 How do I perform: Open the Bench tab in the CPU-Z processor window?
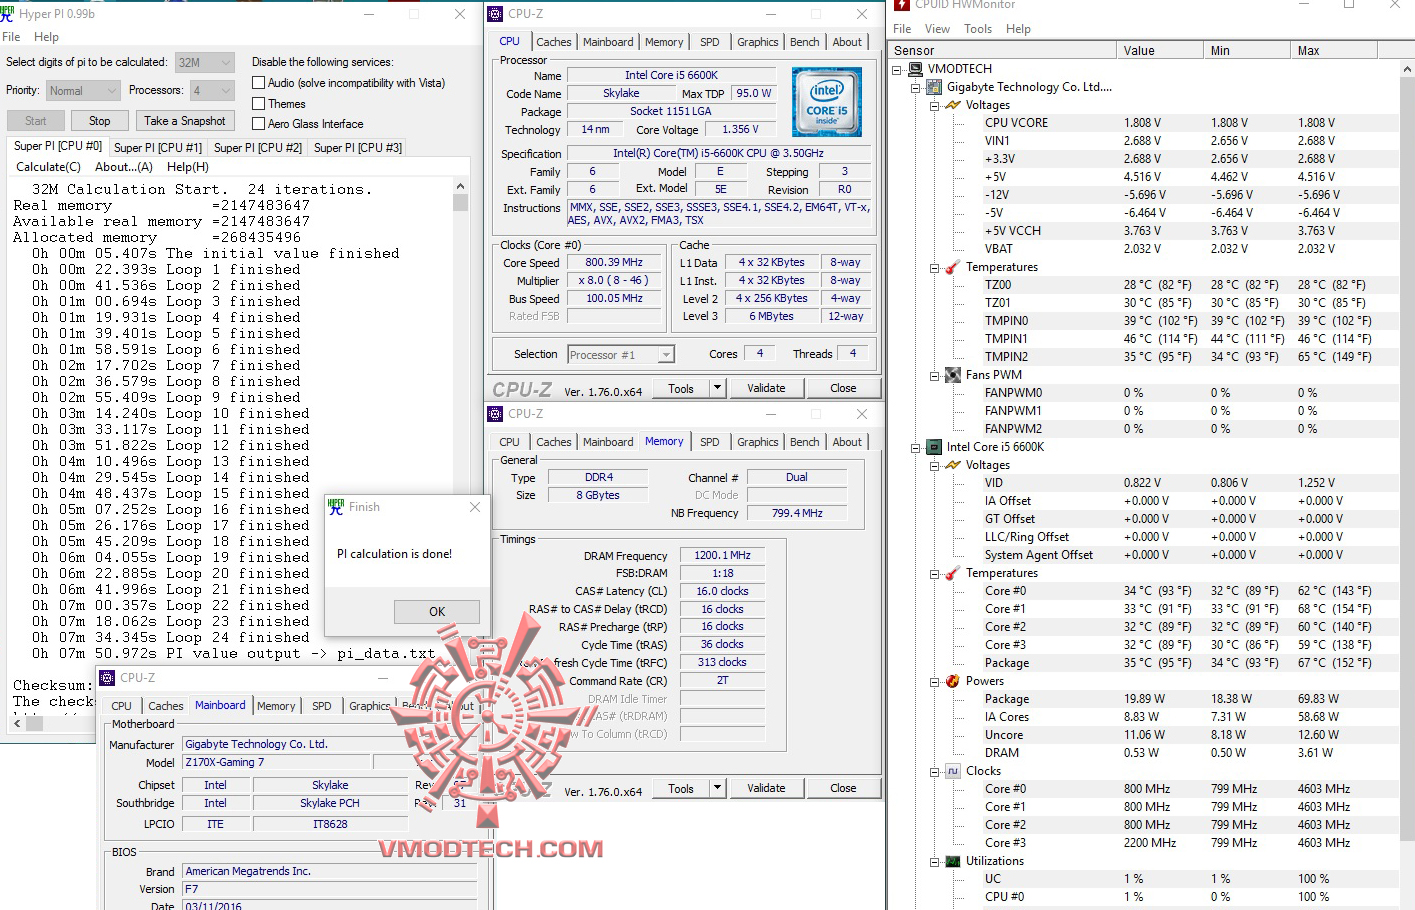(804, 42)
